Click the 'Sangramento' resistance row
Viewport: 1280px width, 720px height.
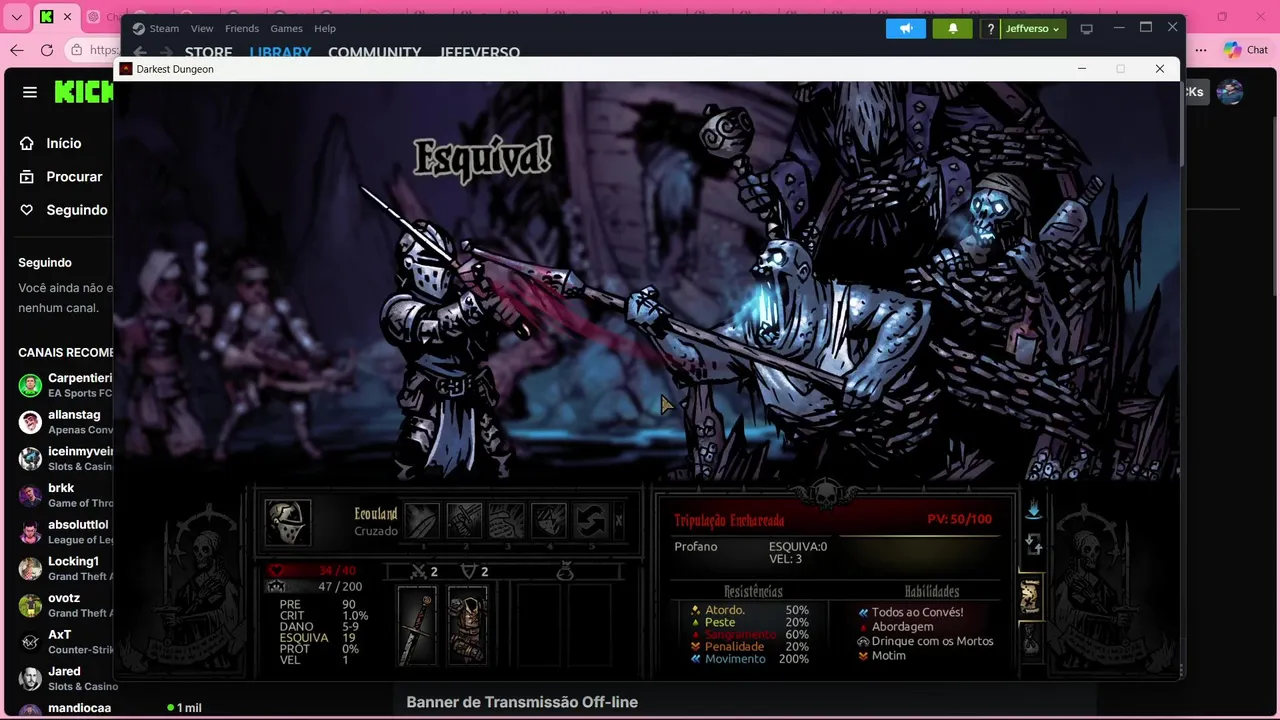pos(750,634)
